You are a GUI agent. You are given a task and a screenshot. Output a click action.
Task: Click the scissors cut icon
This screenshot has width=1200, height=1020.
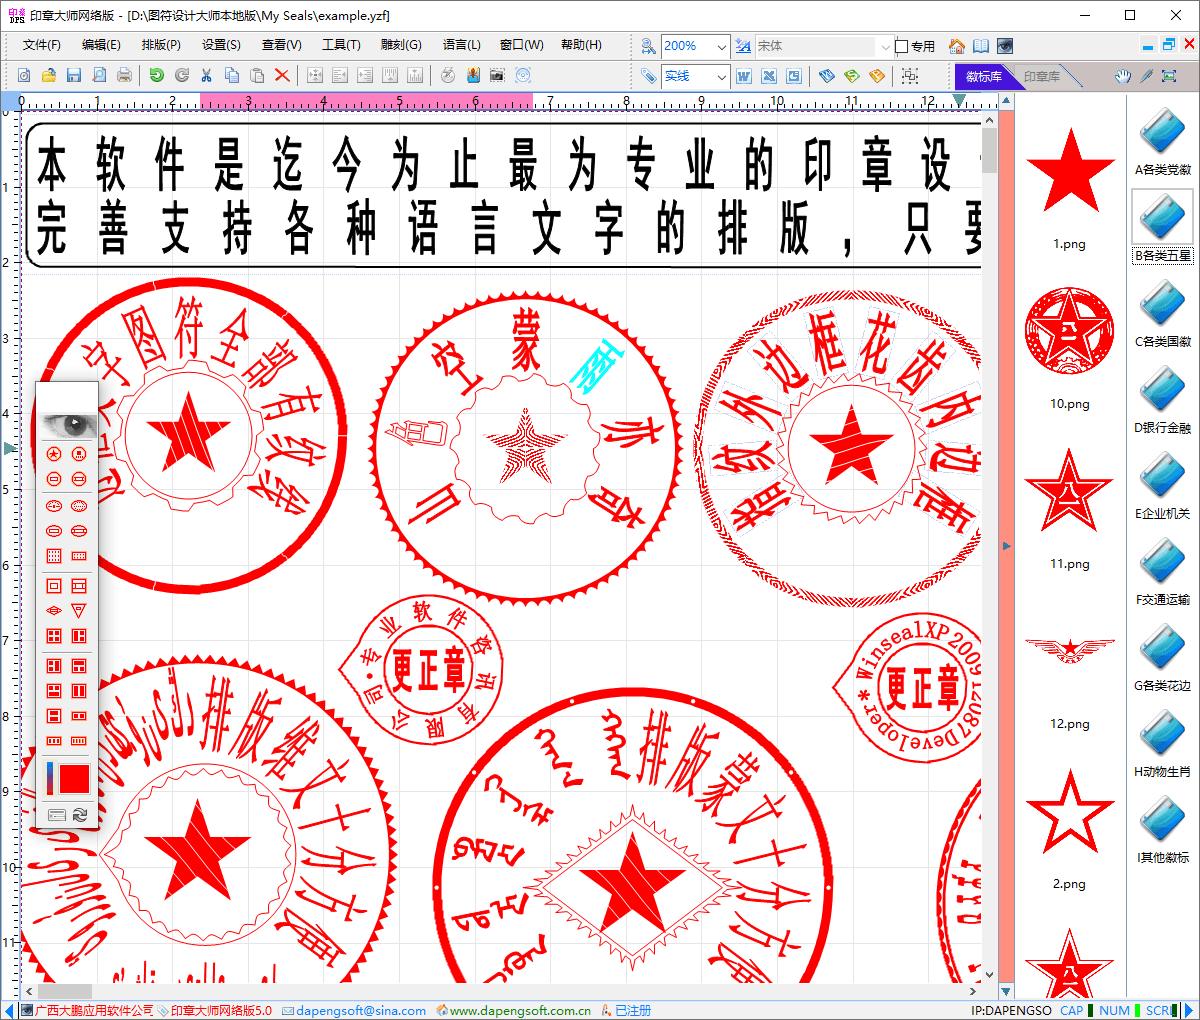(206, 75)
